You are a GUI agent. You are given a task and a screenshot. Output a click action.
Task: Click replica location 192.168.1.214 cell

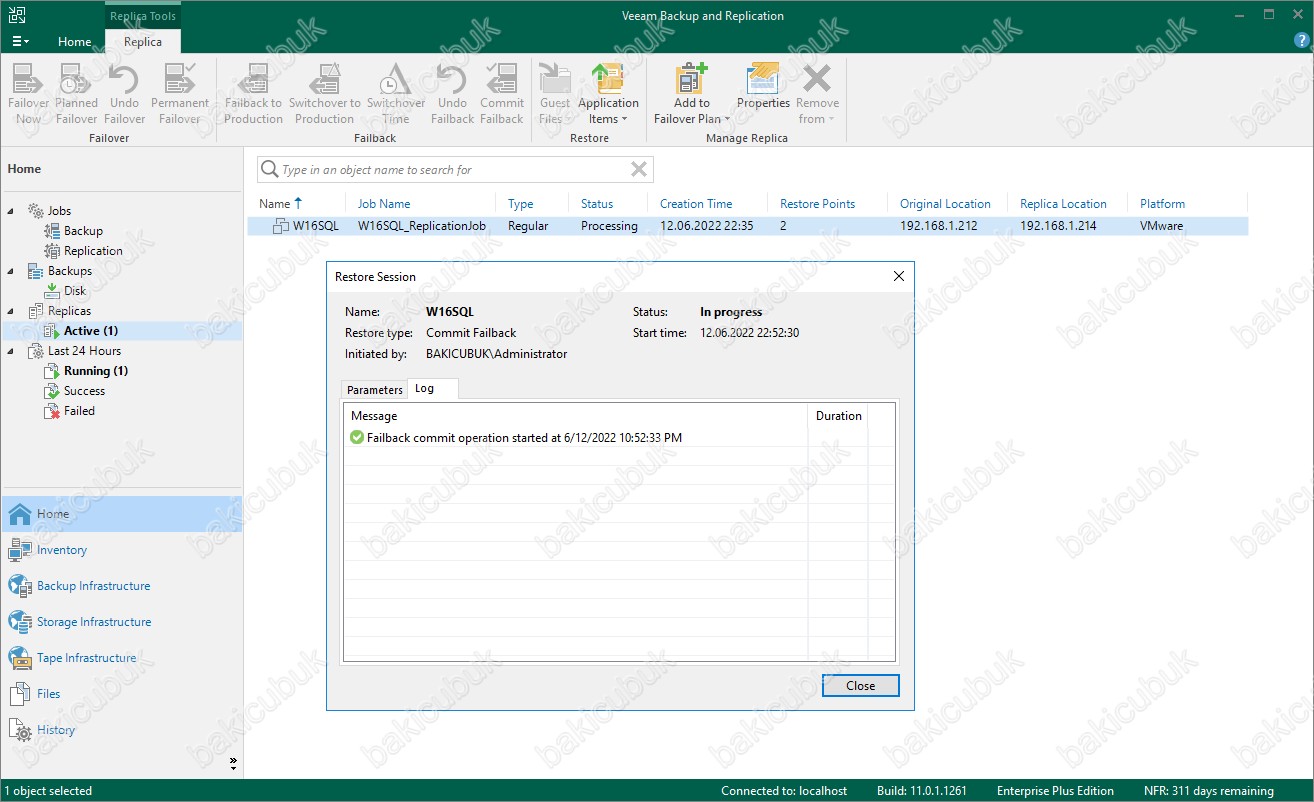(x=1058, y=226)
